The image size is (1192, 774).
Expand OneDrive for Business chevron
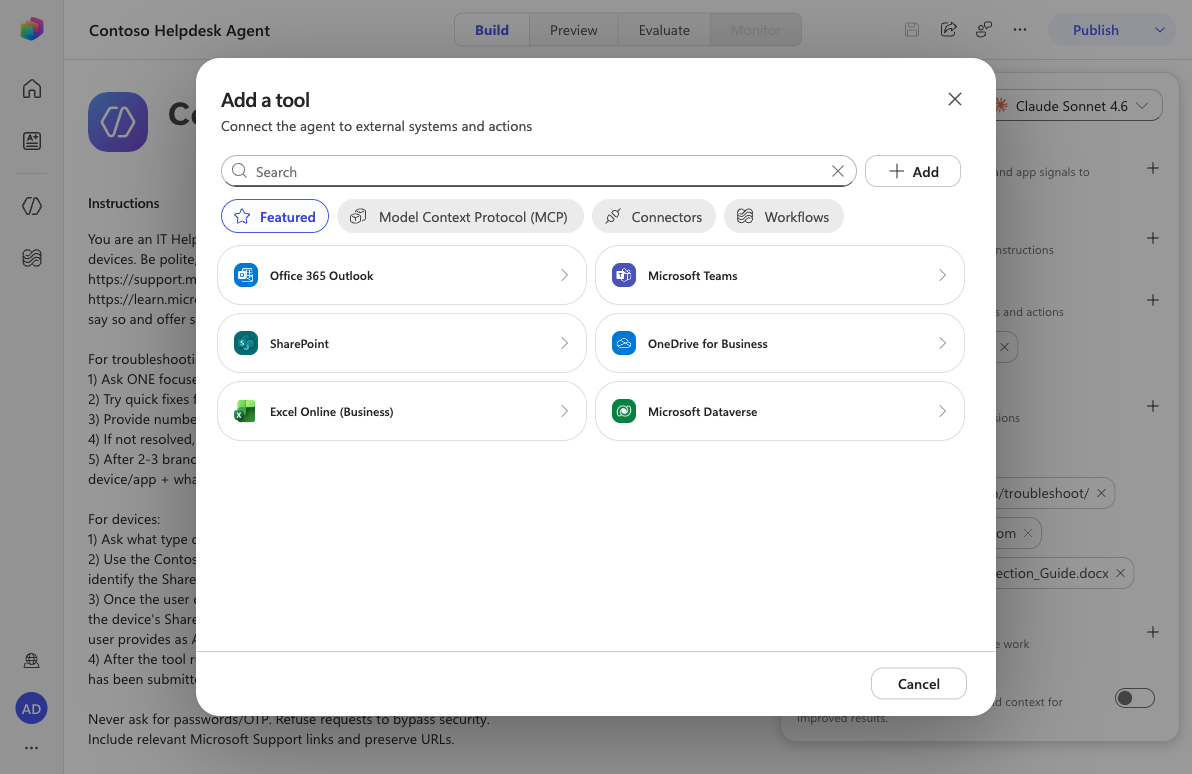942,344
